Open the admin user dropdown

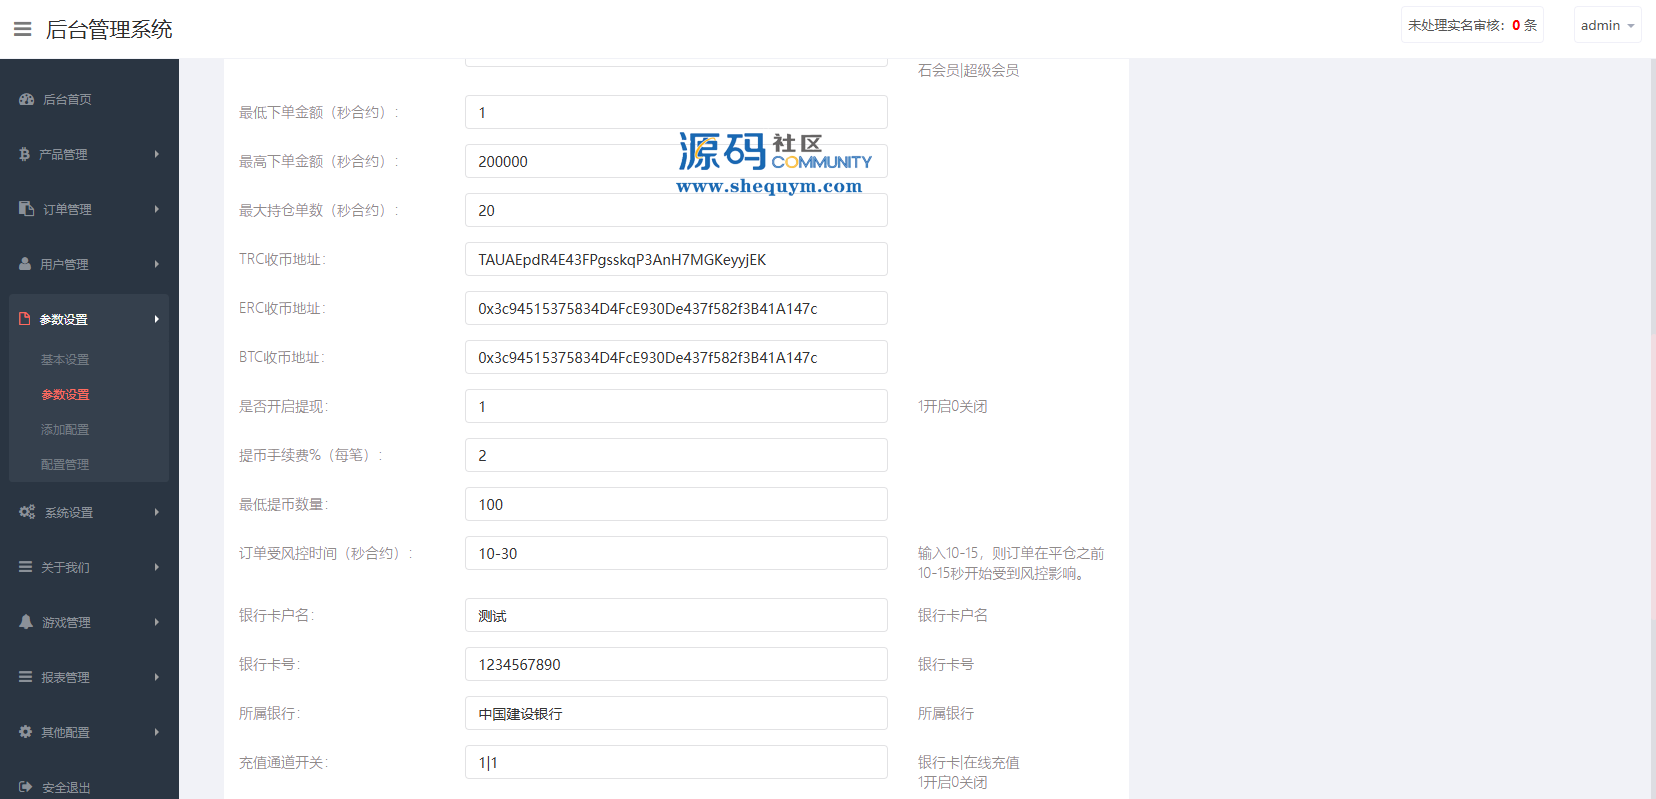[x=1607, y=26]
